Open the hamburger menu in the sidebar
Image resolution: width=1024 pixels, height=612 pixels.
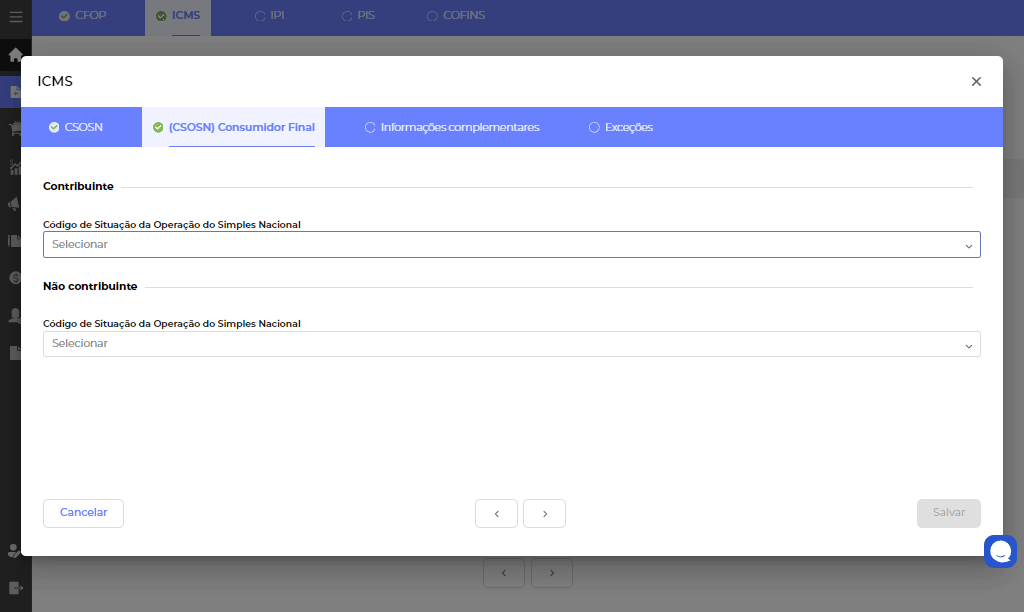[15, 17]
